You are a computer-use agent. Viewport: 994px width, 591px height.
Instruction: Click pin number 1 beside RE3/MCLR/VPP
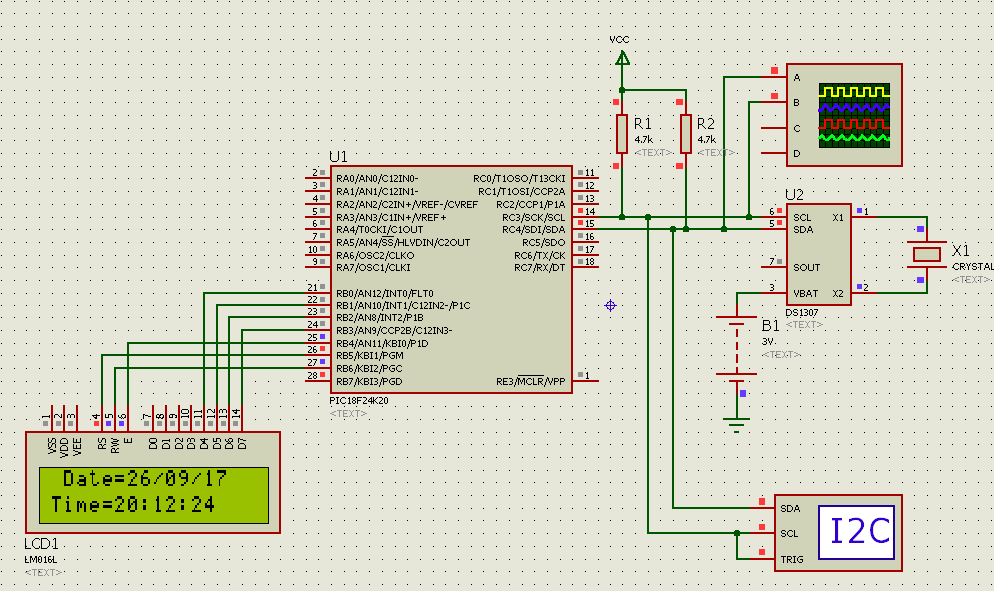click(x=588, y=375)
